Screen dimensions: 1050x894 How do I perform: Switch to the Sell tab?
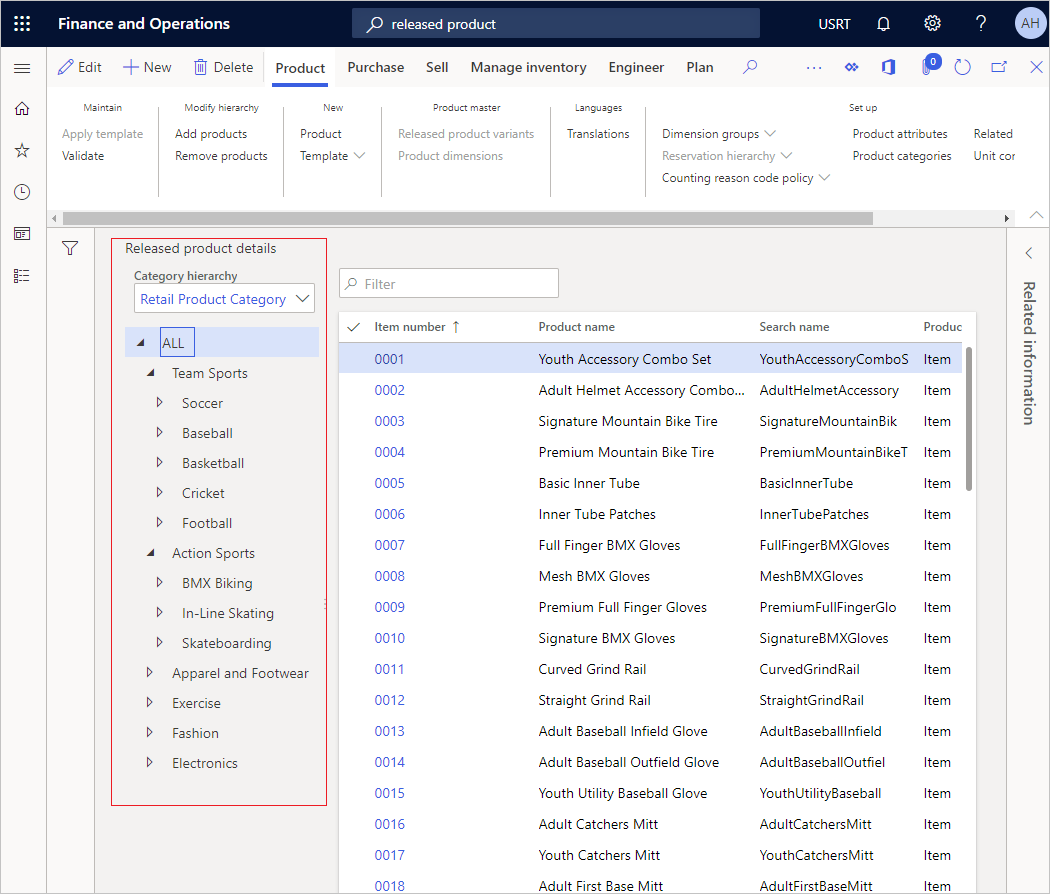click(437, 67)
